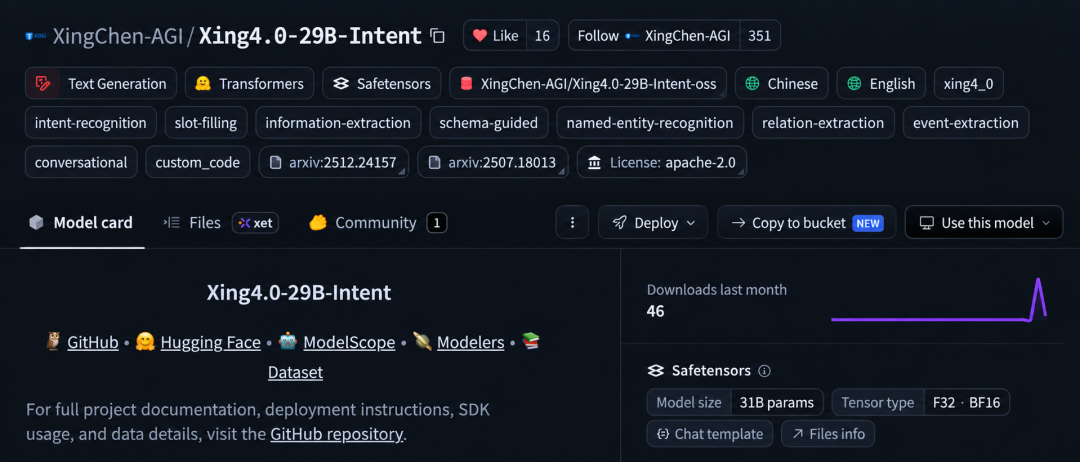
Task: Open arxiv:2507.18013 paper tag
Action: pos(492,162)
